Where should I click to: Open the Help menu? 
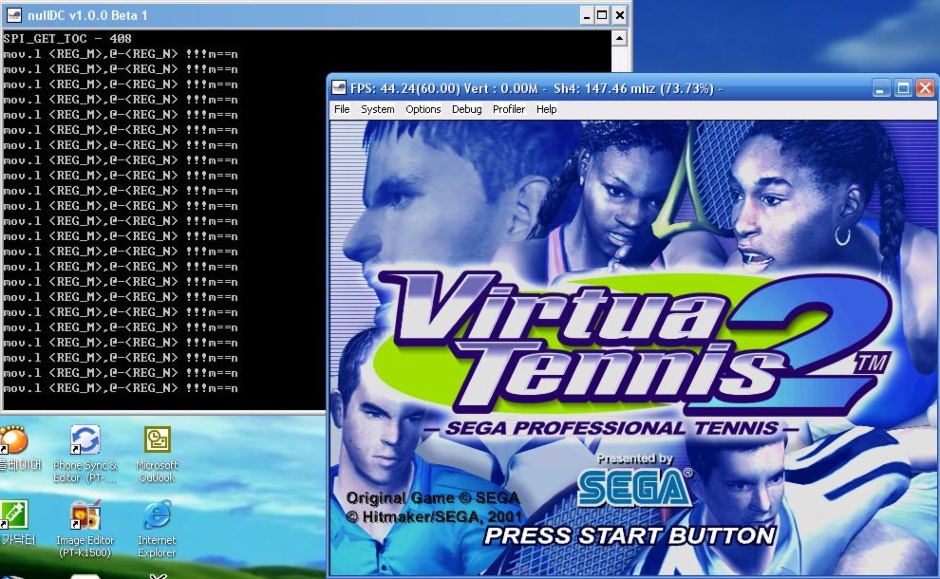coord(546,109)
